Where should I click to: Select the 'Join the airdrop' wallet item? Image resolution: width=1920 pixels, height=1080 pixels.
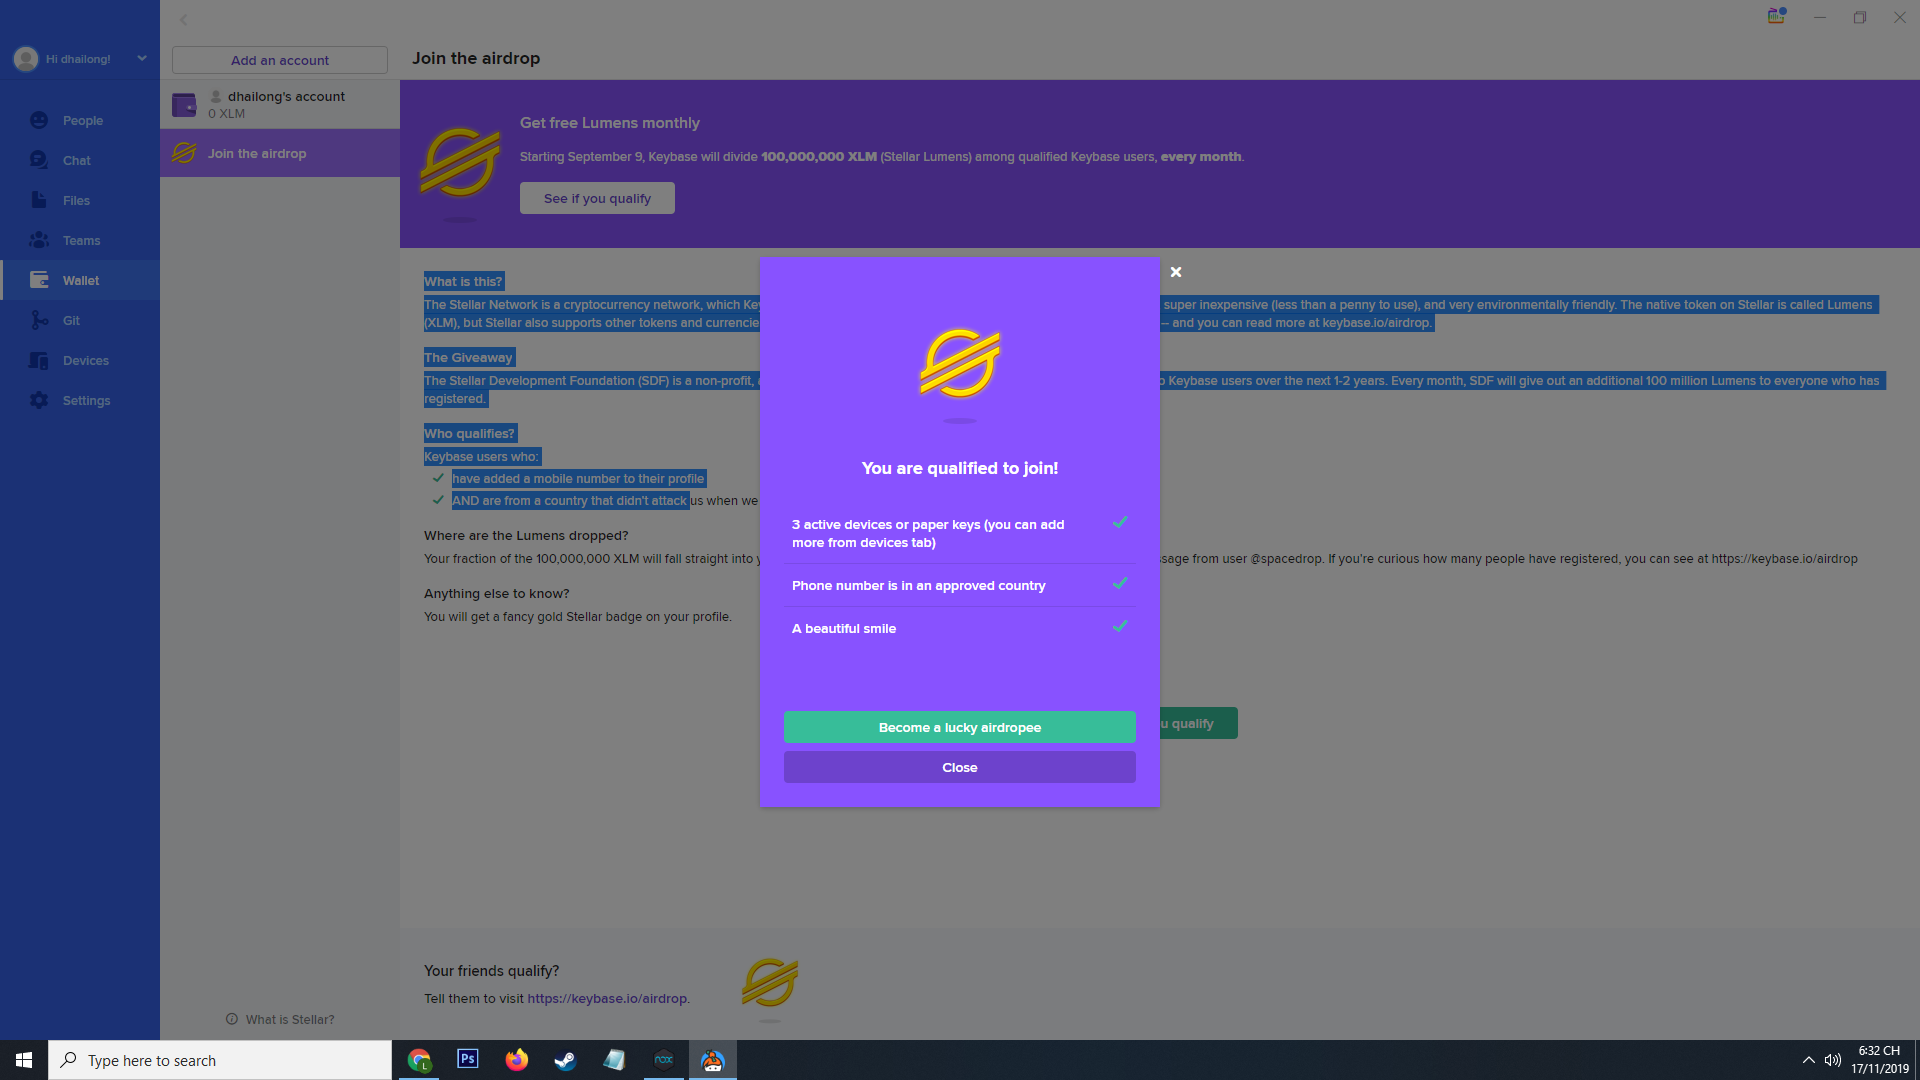[x=257, y=154]
